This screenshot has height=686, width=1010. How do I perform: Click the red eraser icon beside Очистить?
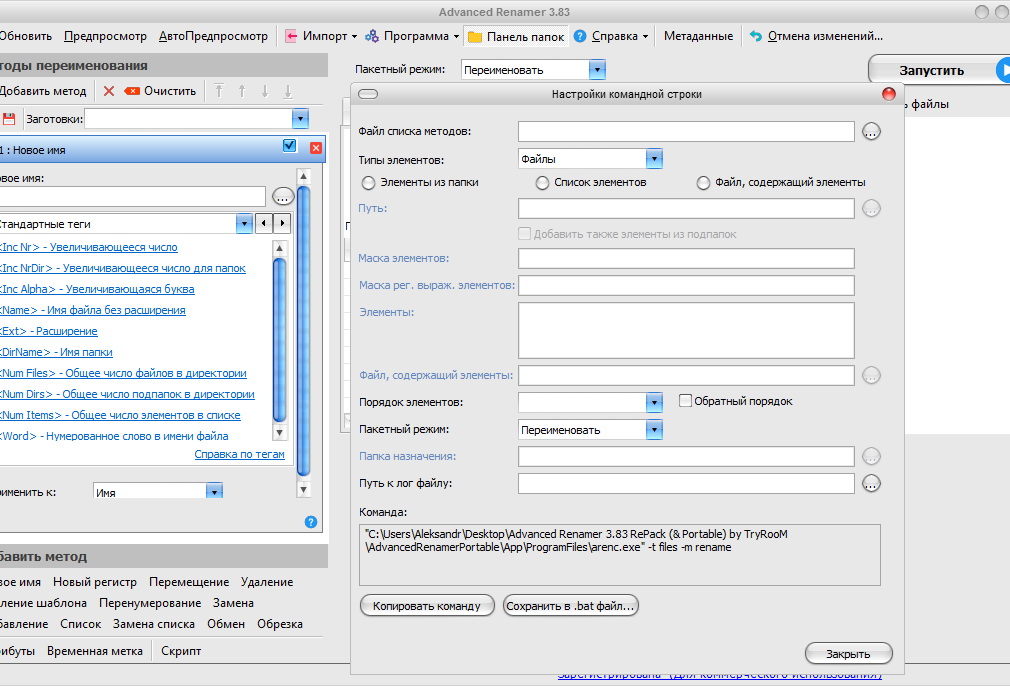[131, 91]
